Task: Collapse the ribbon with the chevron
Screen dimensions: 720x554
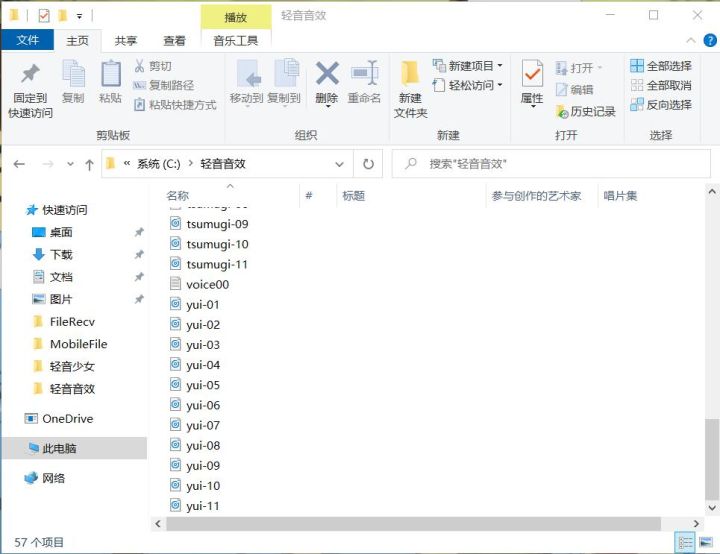Action: coord(690,41)
